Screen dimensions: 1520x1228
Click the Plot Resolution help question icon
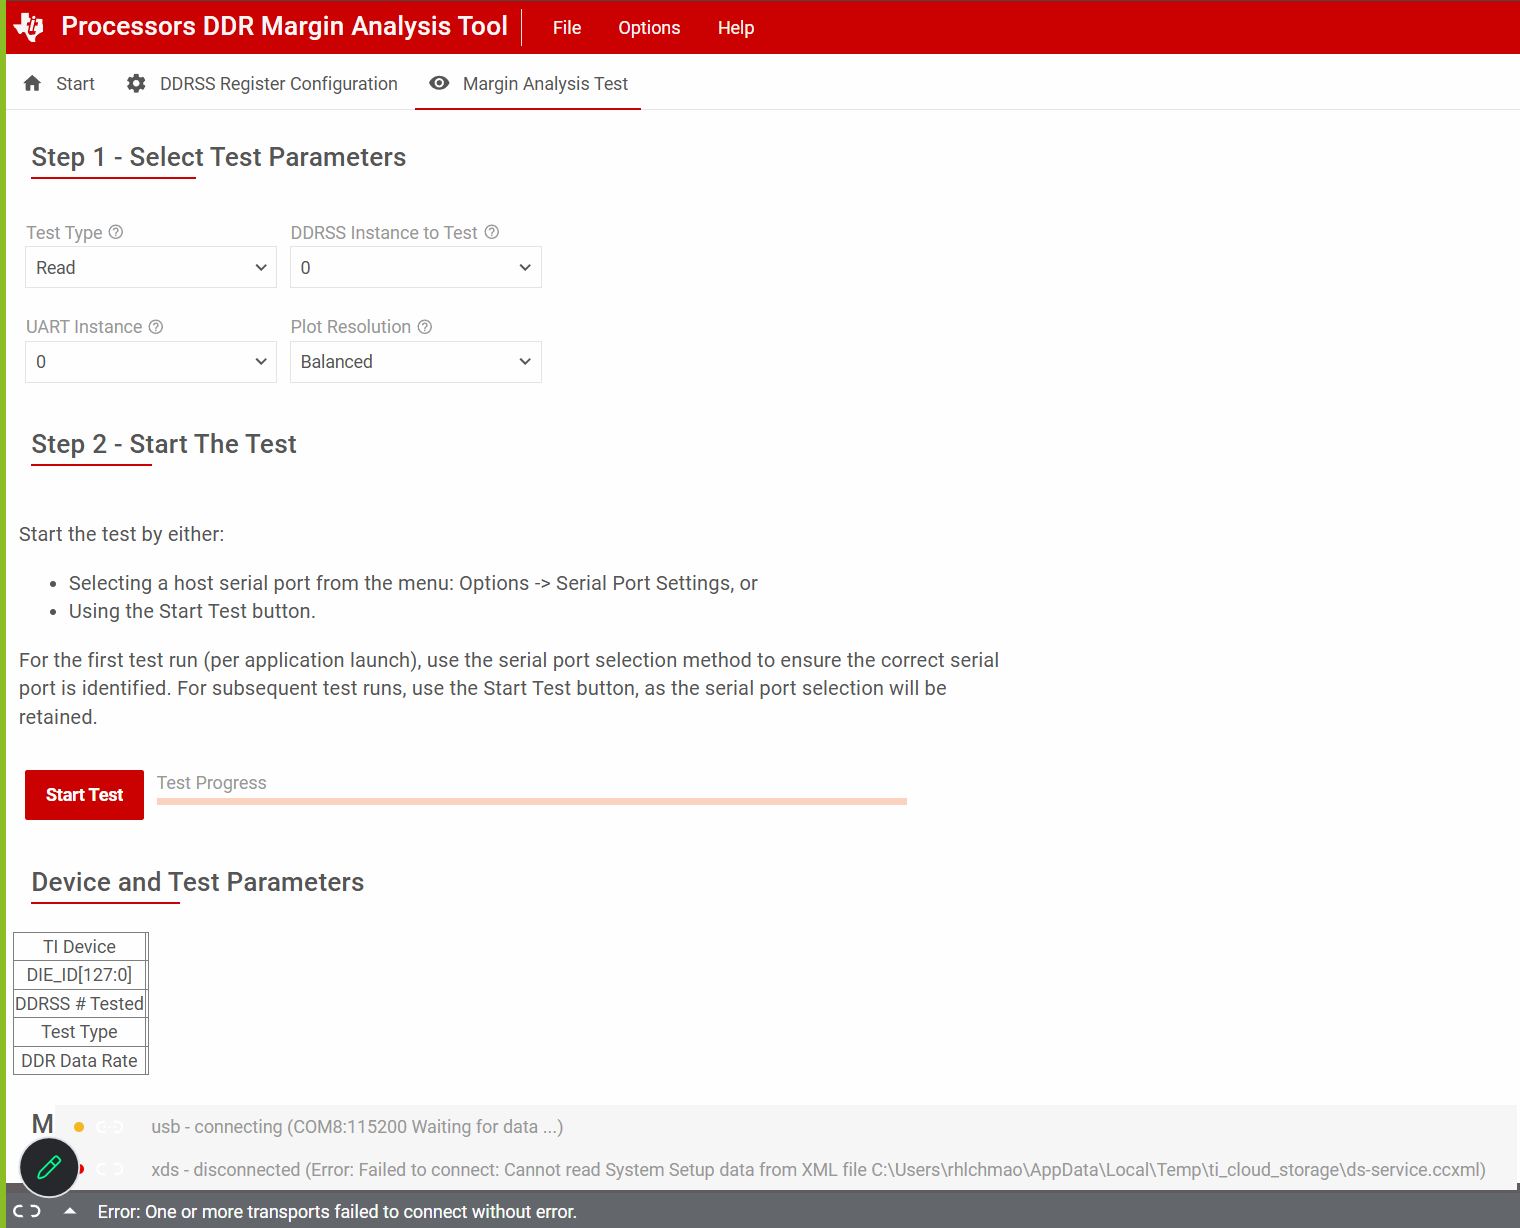point(425,327)
